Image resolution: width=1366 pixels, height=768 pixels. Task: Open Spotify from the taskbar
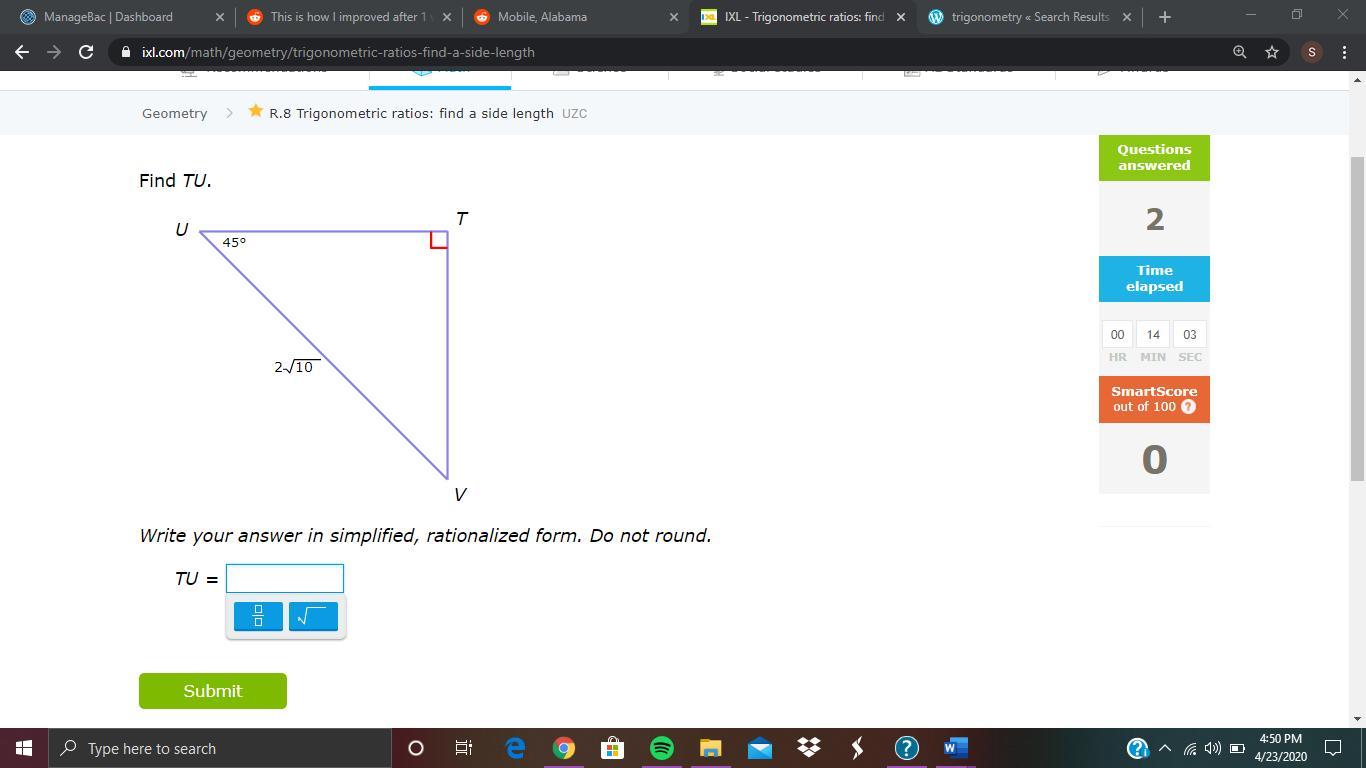point(662,748)
